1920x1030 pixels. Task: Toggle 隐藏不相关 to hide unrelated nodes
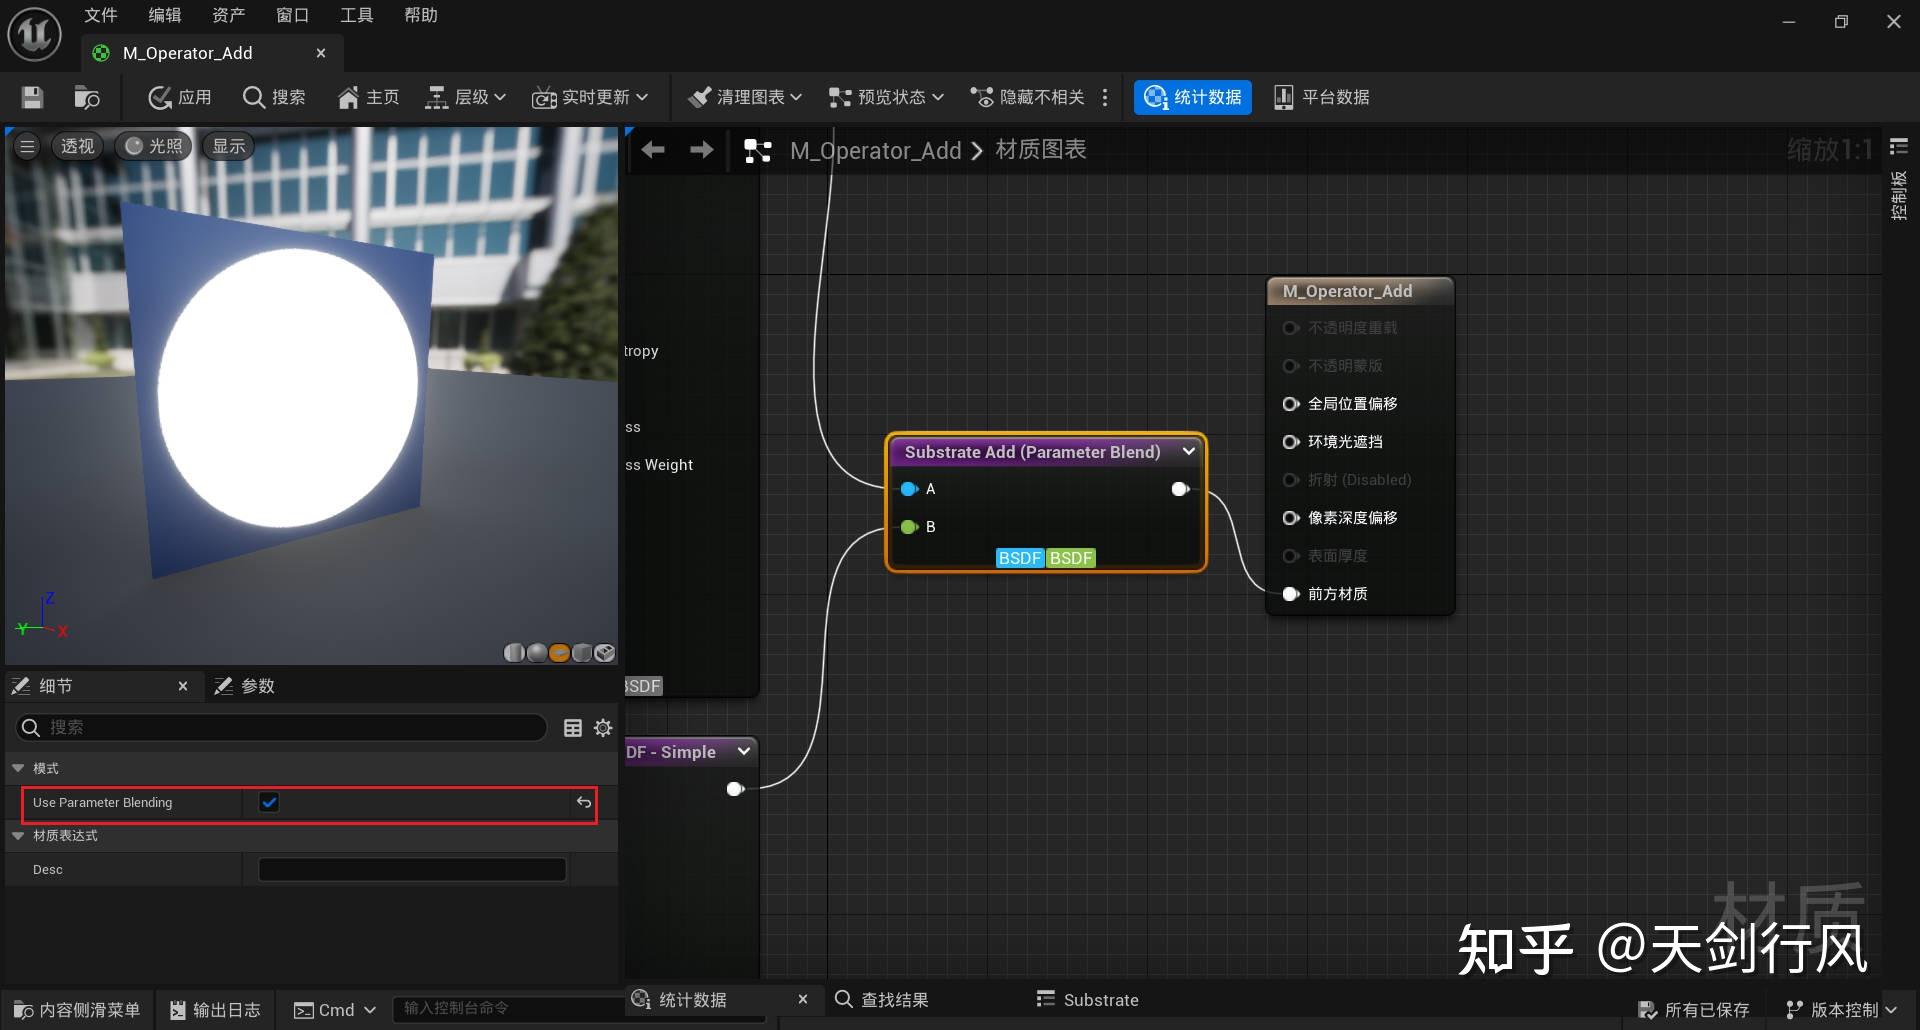coord(1028,97)
